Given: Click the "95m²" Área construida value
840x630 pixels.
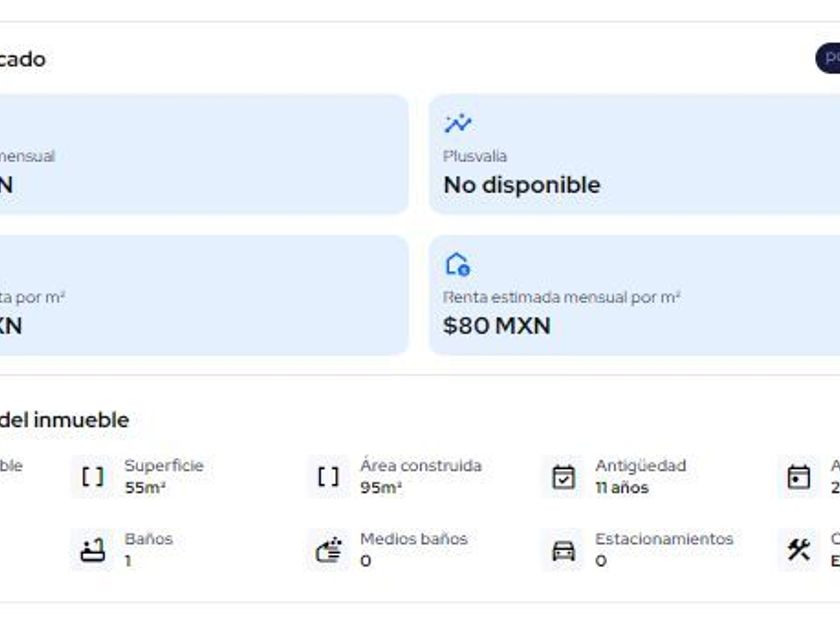Looking at the screenshot, I should [x=381, y=488].
